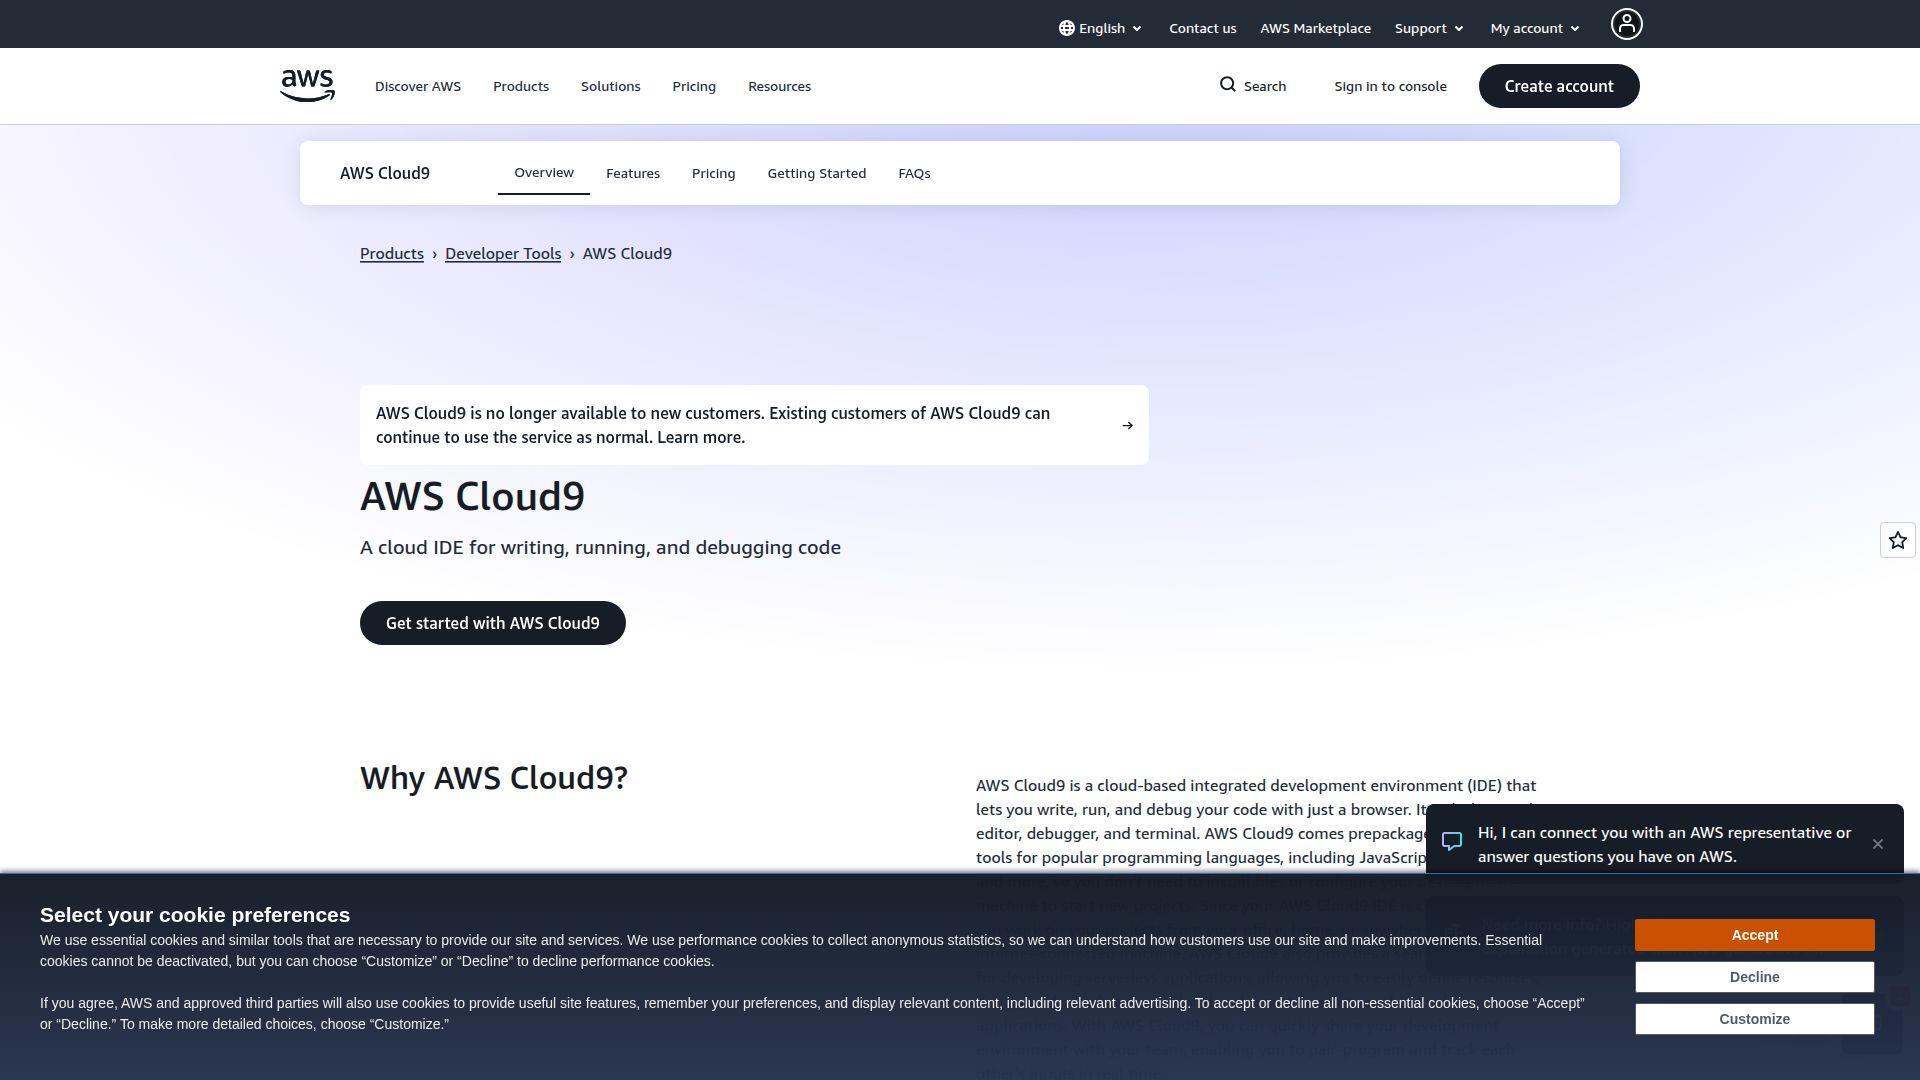Image resolution: width=1920 pixels, height=1080 pixels.
Task: Open Contact us
Action: (1202, 28)
